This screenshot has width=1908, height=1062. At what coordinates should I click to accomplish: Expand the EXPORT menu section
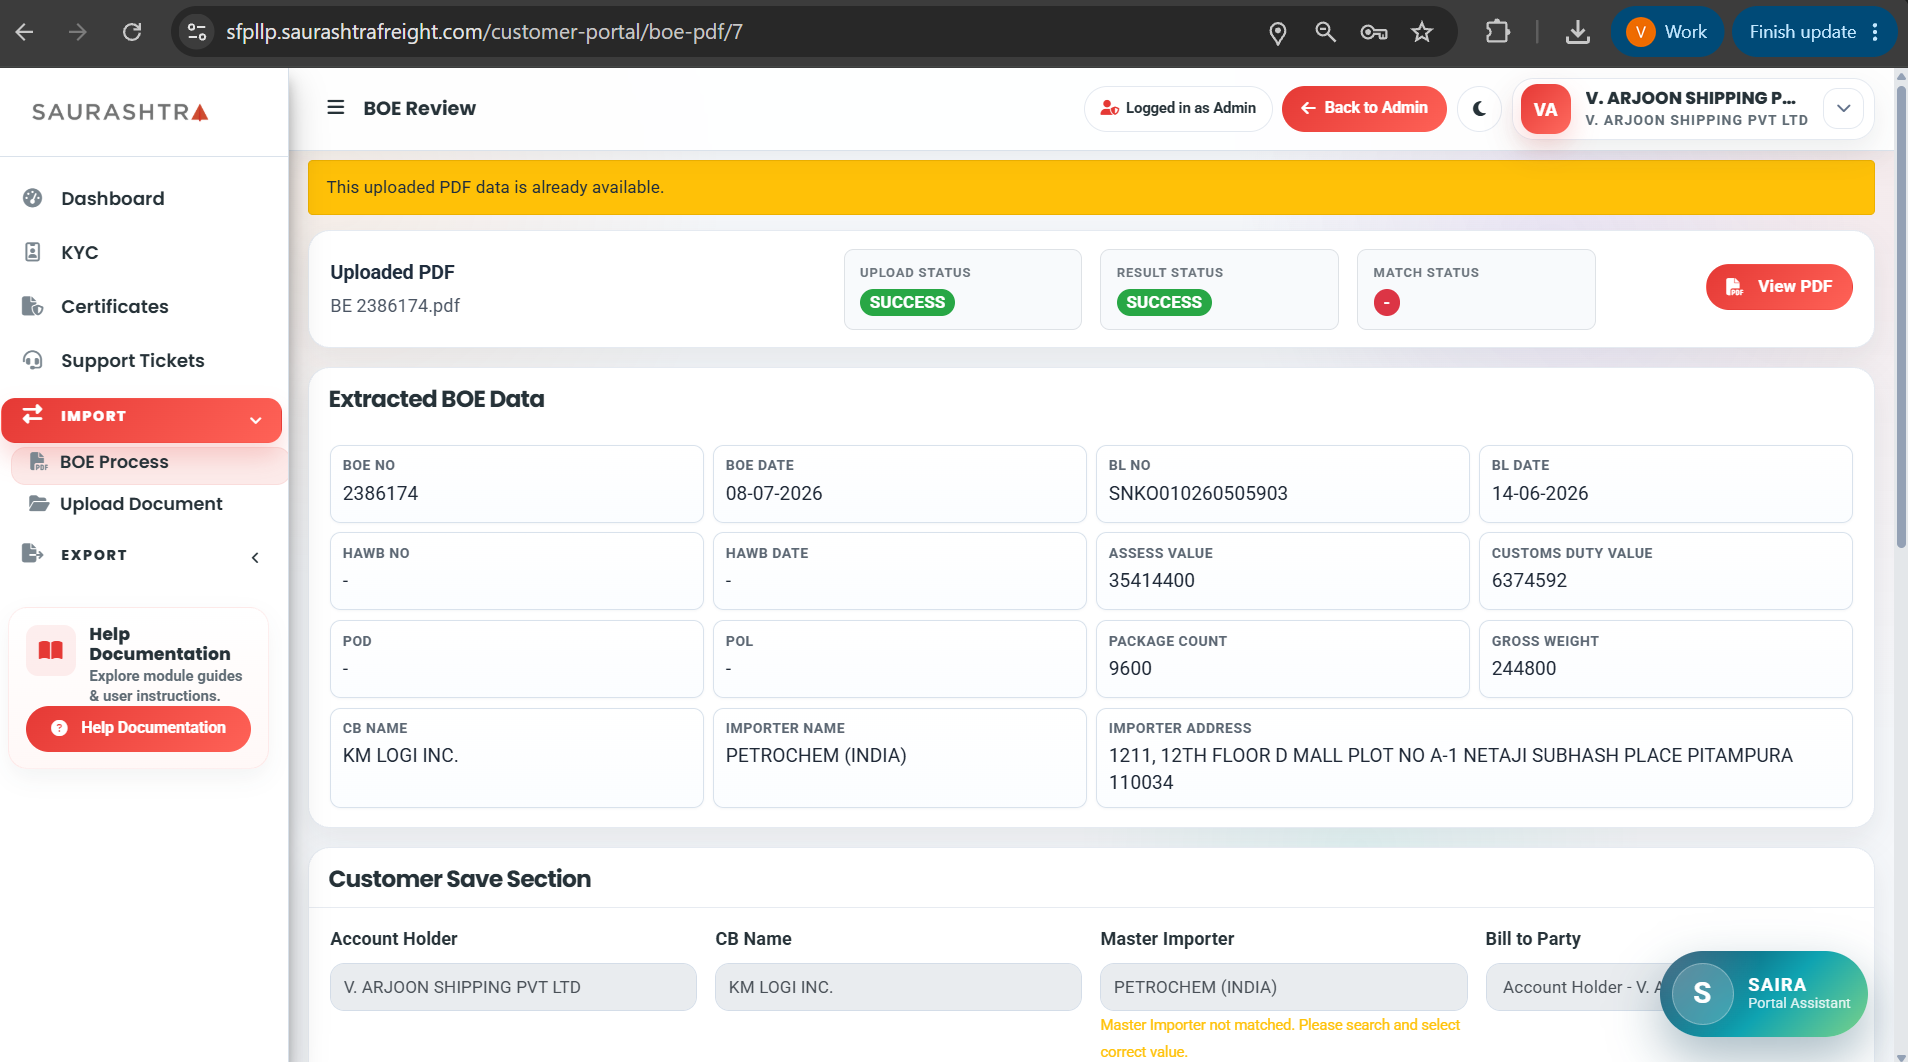pos(144,555)
